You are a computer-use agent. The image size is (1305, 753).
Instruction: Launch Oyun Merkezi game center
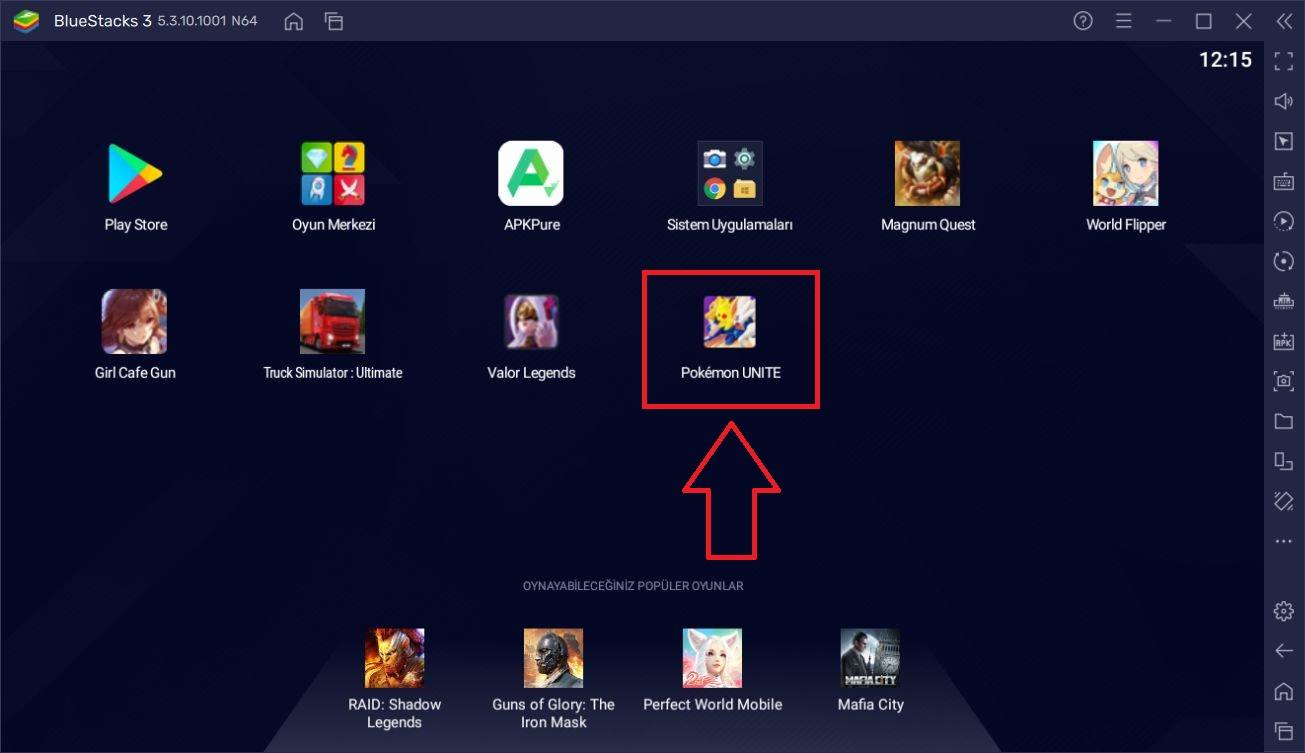coord(333,174)
